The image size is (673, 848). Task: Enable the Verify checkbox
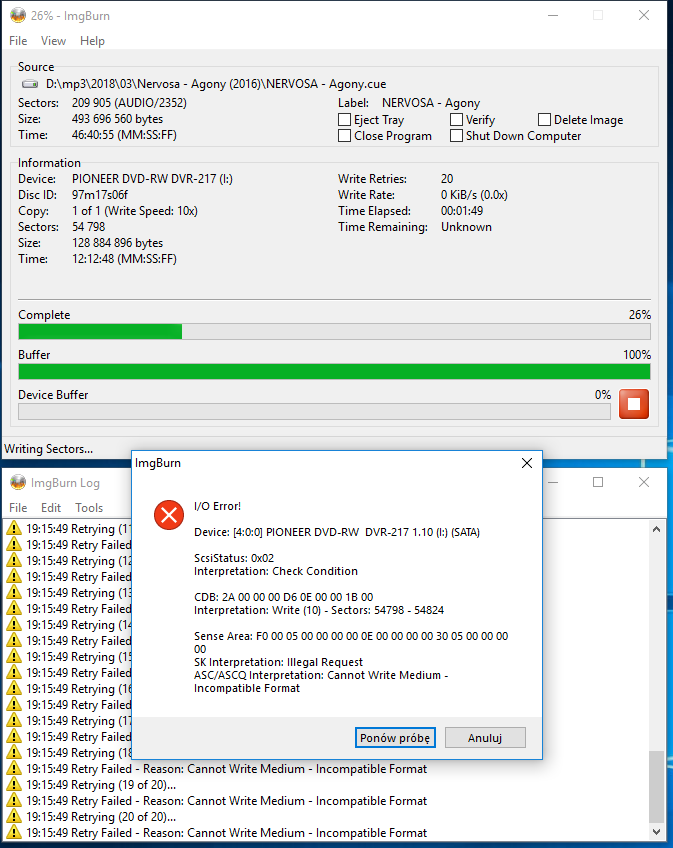coord(457,120)
